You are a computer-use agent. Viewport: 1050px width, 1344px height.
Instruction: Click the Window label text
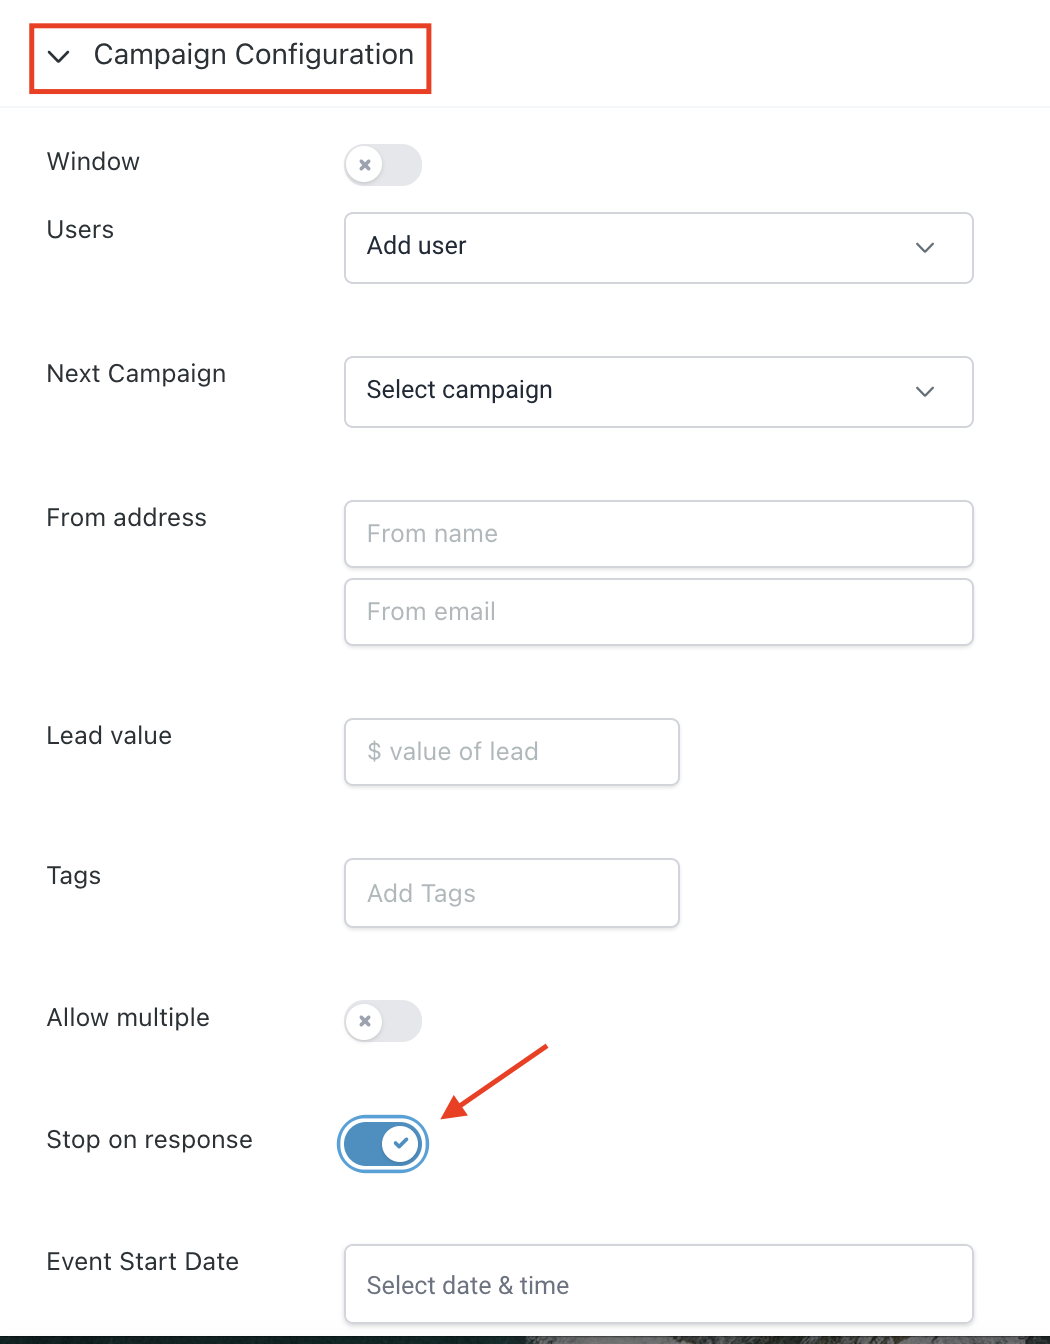click(x=93, y=162)
